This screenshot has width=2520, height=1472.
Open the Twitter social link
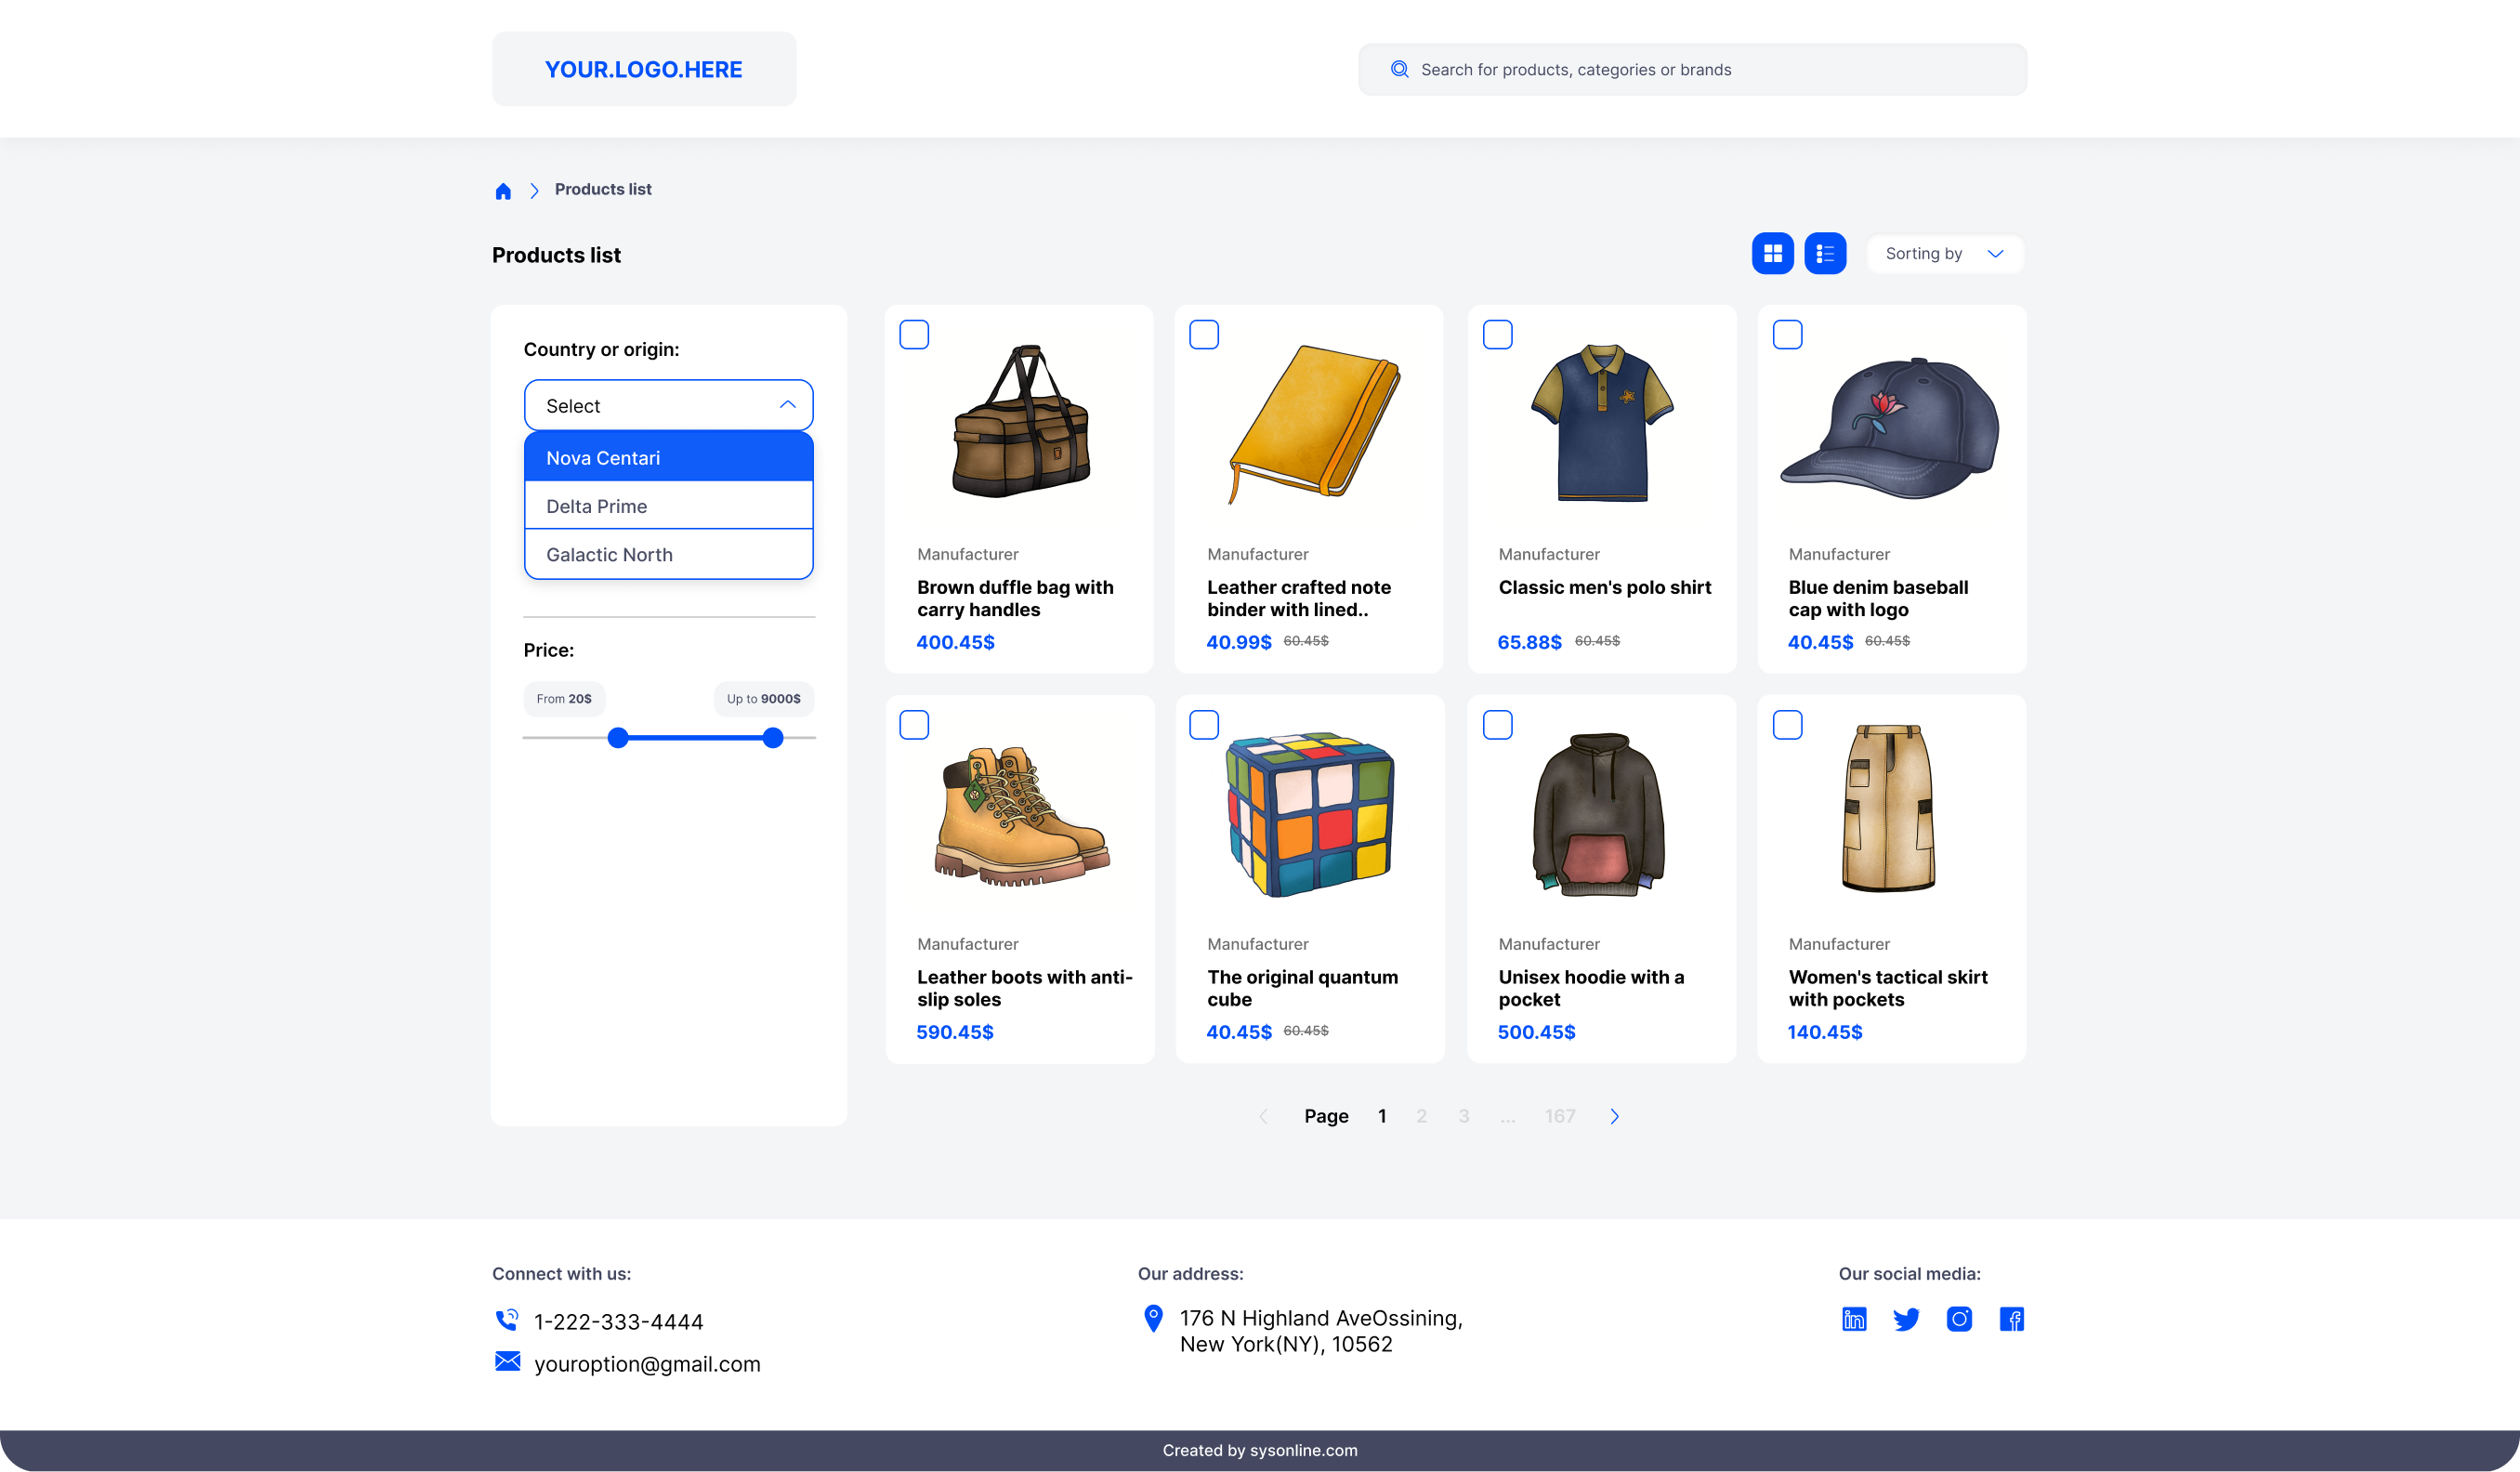[1906, 1319]
